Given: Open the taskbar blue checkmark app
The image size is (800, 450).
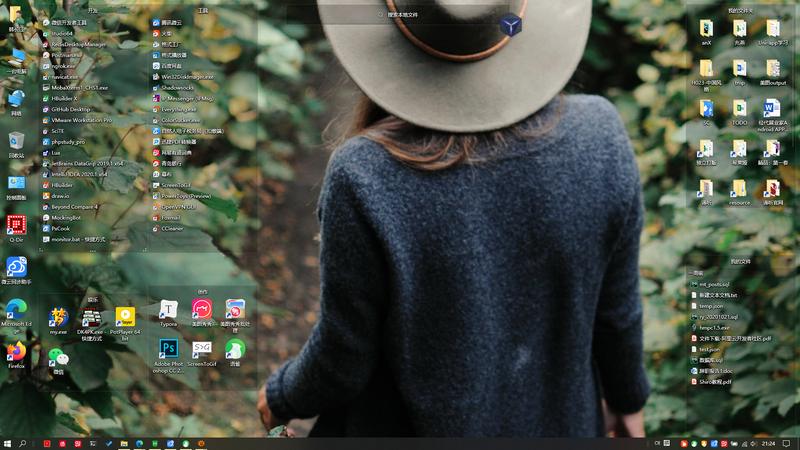Looking at the screenshot, I should click(x=109, y=444).
